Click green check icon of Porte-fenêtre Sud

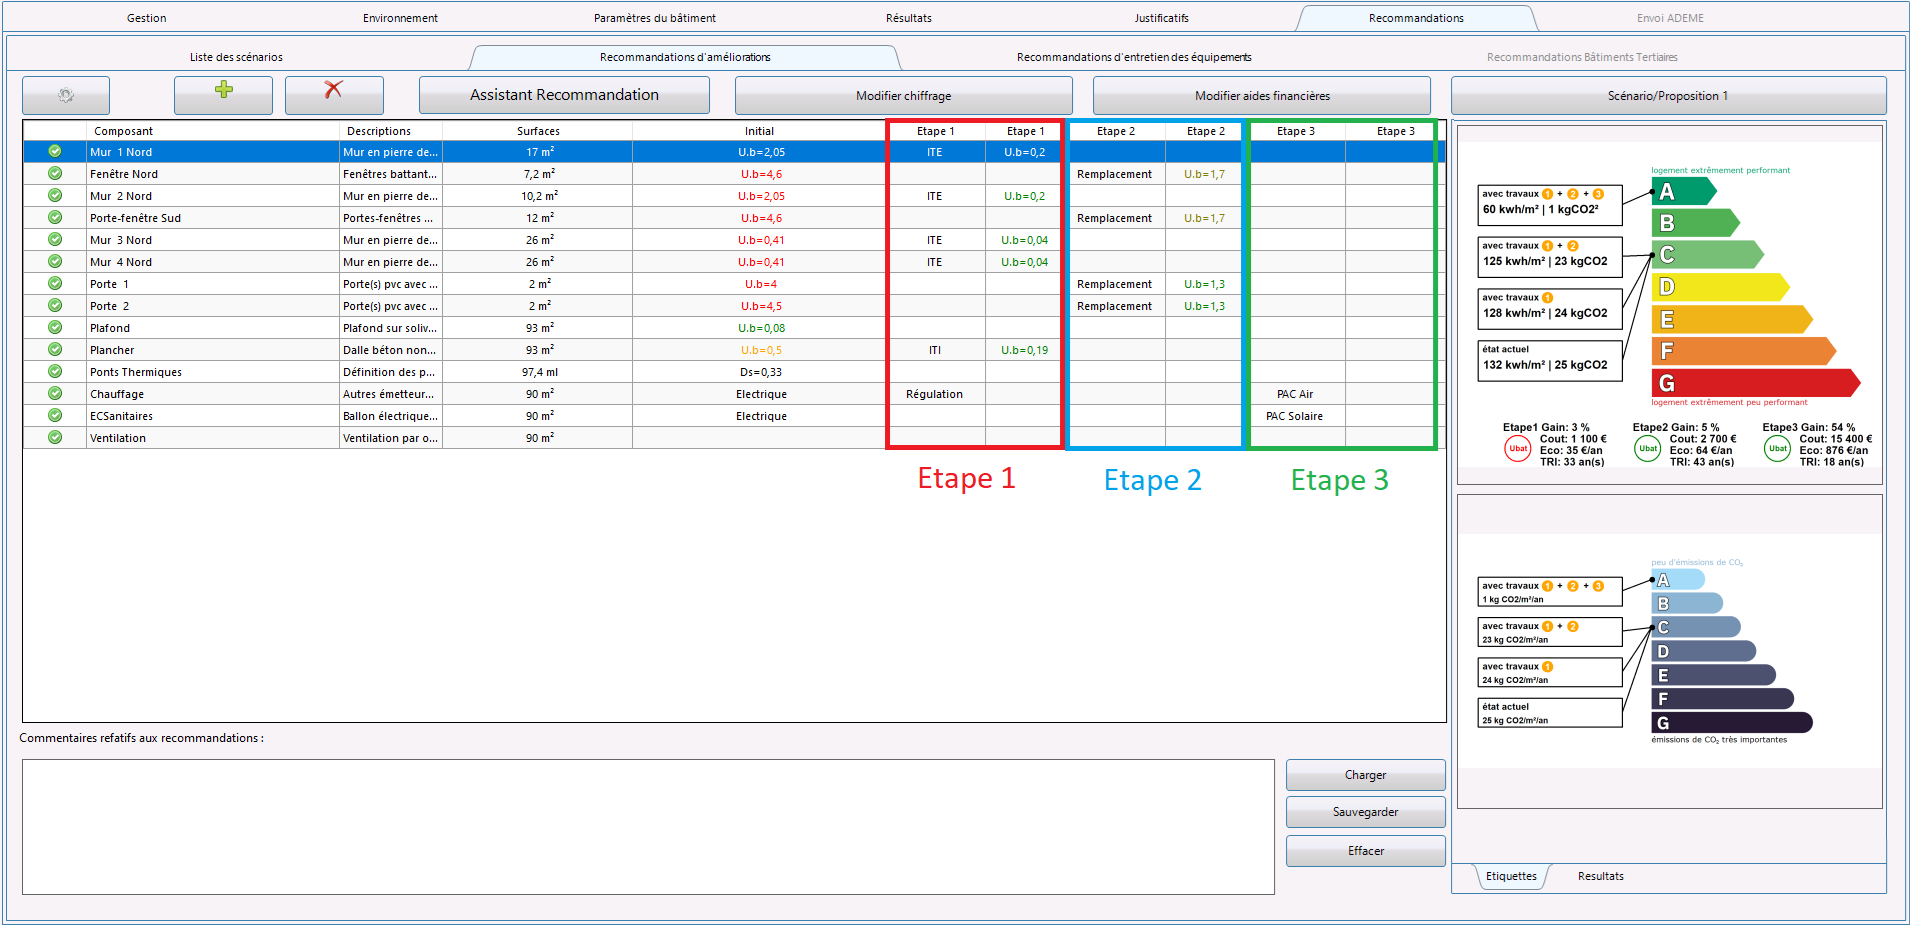coord(55,218)
